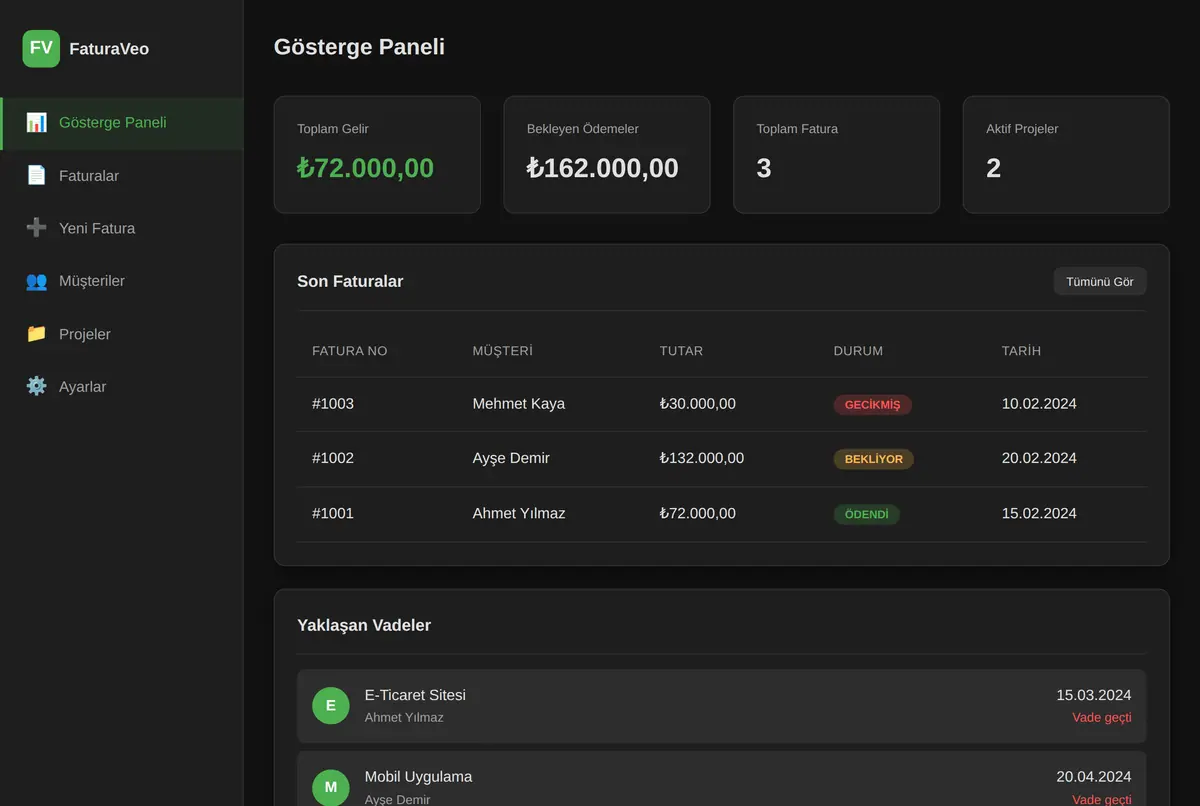Click the Tümünü Gör button
This screenshot has width=1200, height=806.
coord(1100,282)
